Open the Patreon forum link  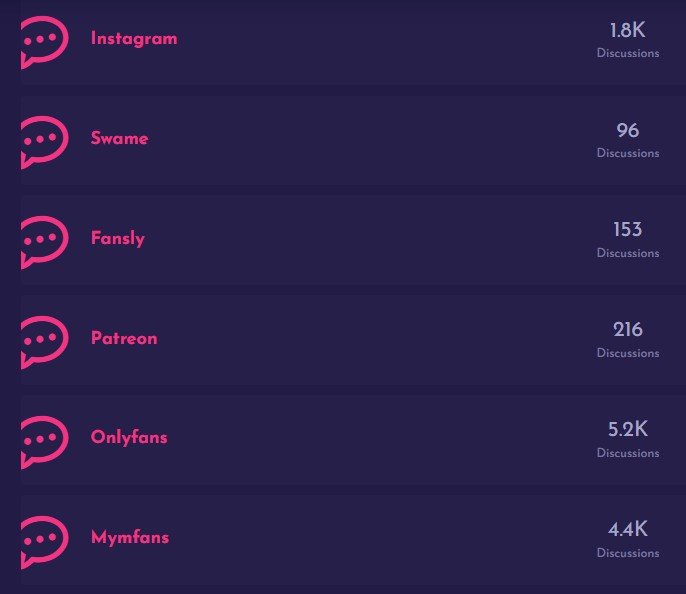coord(124,339)
